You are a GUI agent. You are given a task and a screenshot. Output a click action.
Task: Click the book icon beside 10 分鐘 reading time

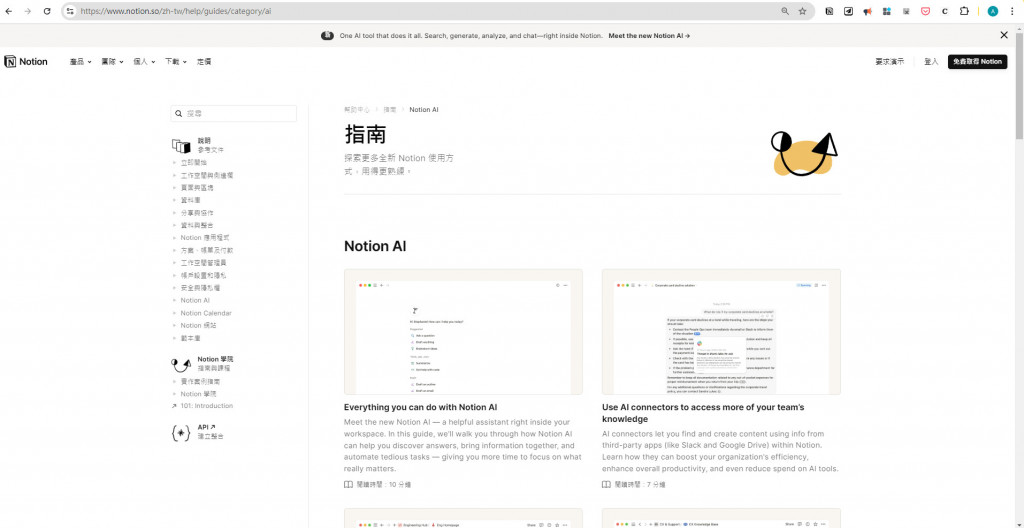click(x=349, y=485)
